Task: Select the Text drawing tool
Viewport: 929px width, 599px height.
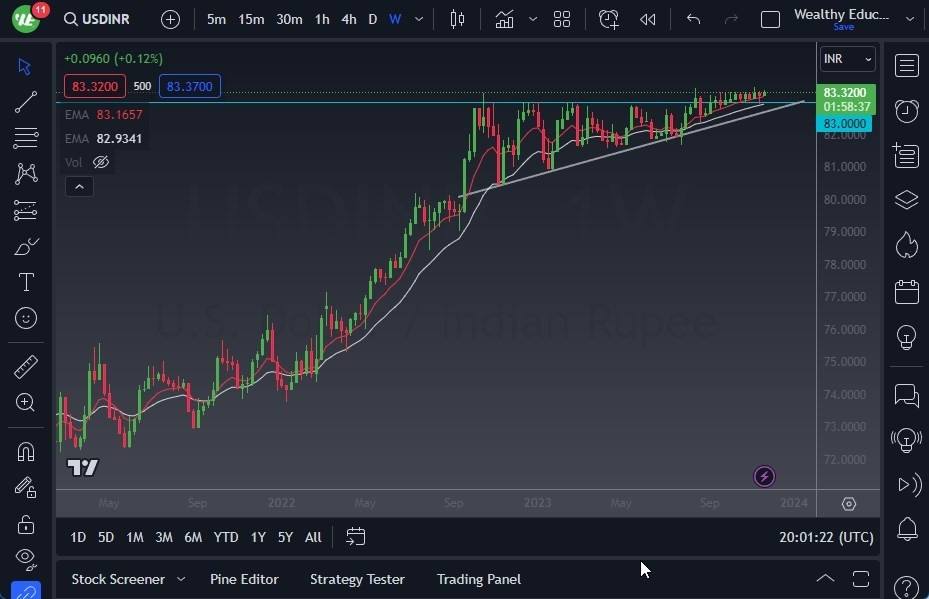Action: click(25, 281)
